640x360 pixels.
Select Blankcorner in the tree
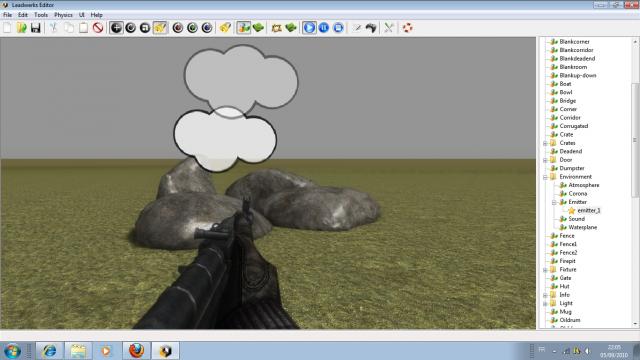(574, 42)
